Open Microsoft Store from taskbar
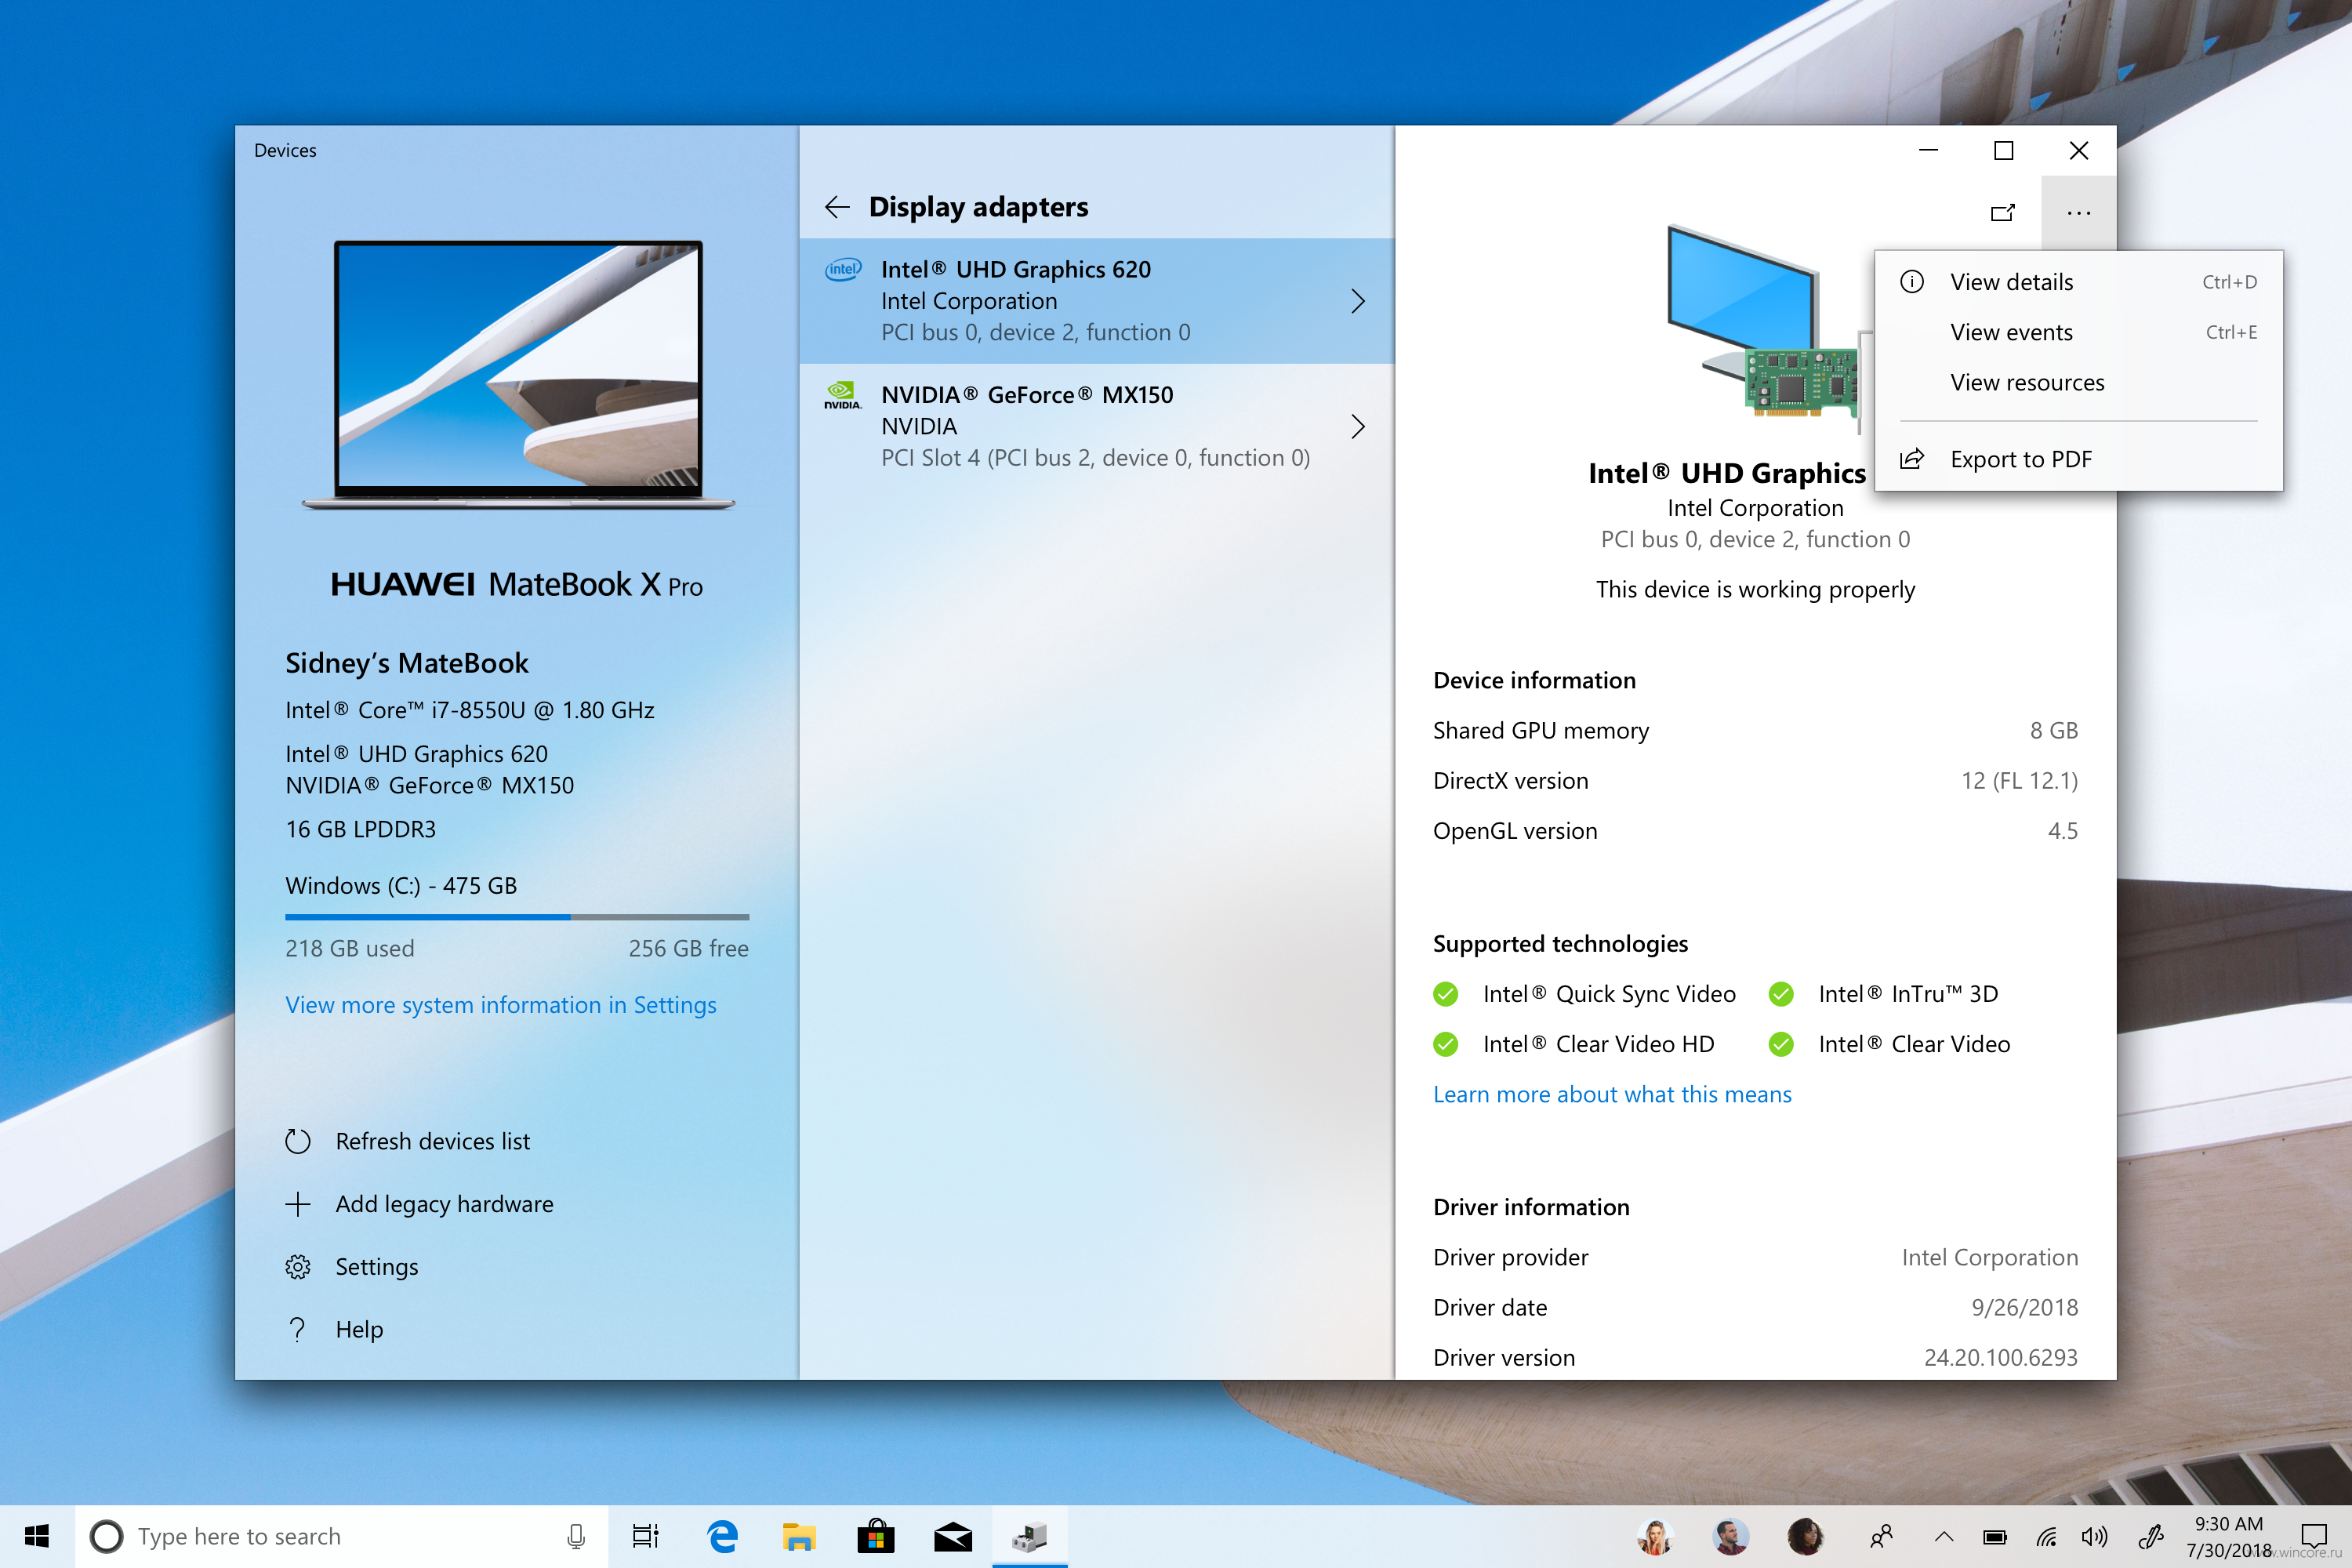The image size is (2352, 1568). (876, 1536)
